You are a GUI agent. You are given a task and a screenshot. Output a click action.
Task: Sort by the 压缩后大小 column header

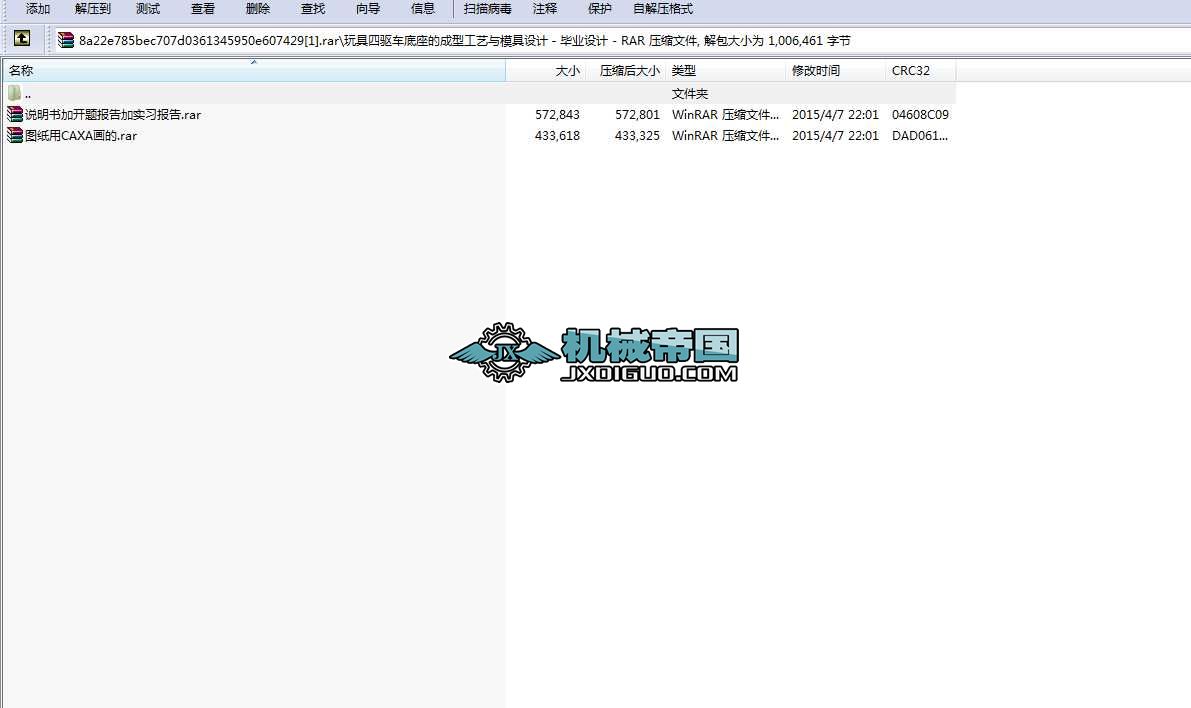pyautogui.click(x=626, y=71)
